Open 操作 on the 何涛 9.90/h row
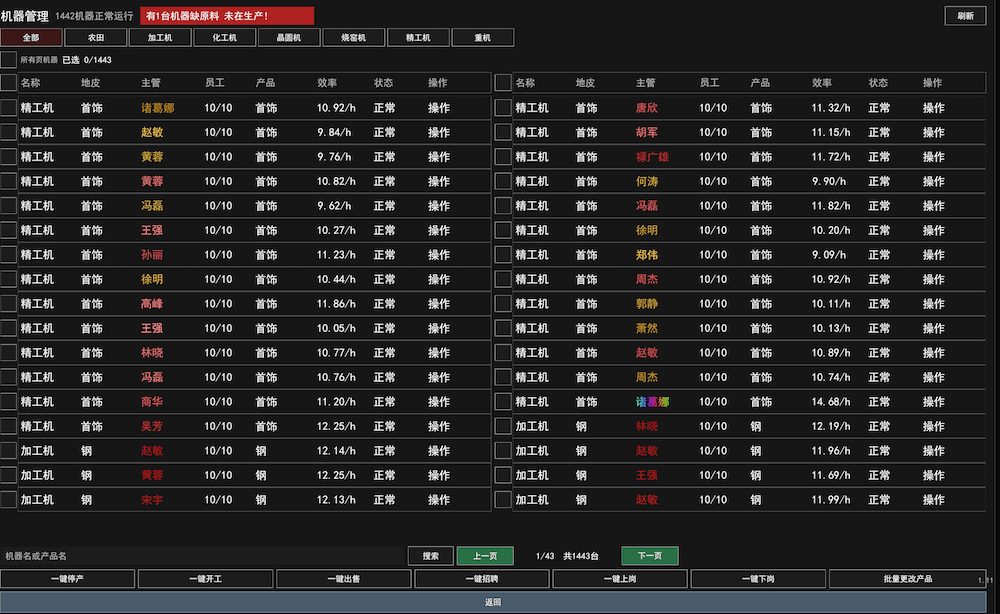Image resolution: width=1000 pixels, height=614 pixels. point(934,181)
